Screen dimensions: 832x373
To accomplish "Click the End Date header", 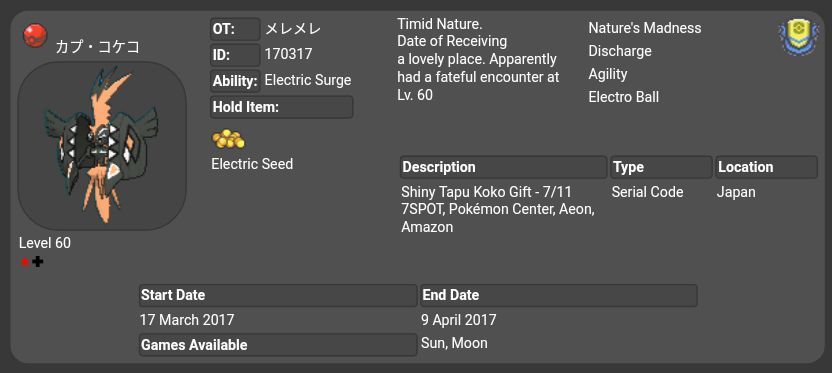I will click(x=559, y=296).
